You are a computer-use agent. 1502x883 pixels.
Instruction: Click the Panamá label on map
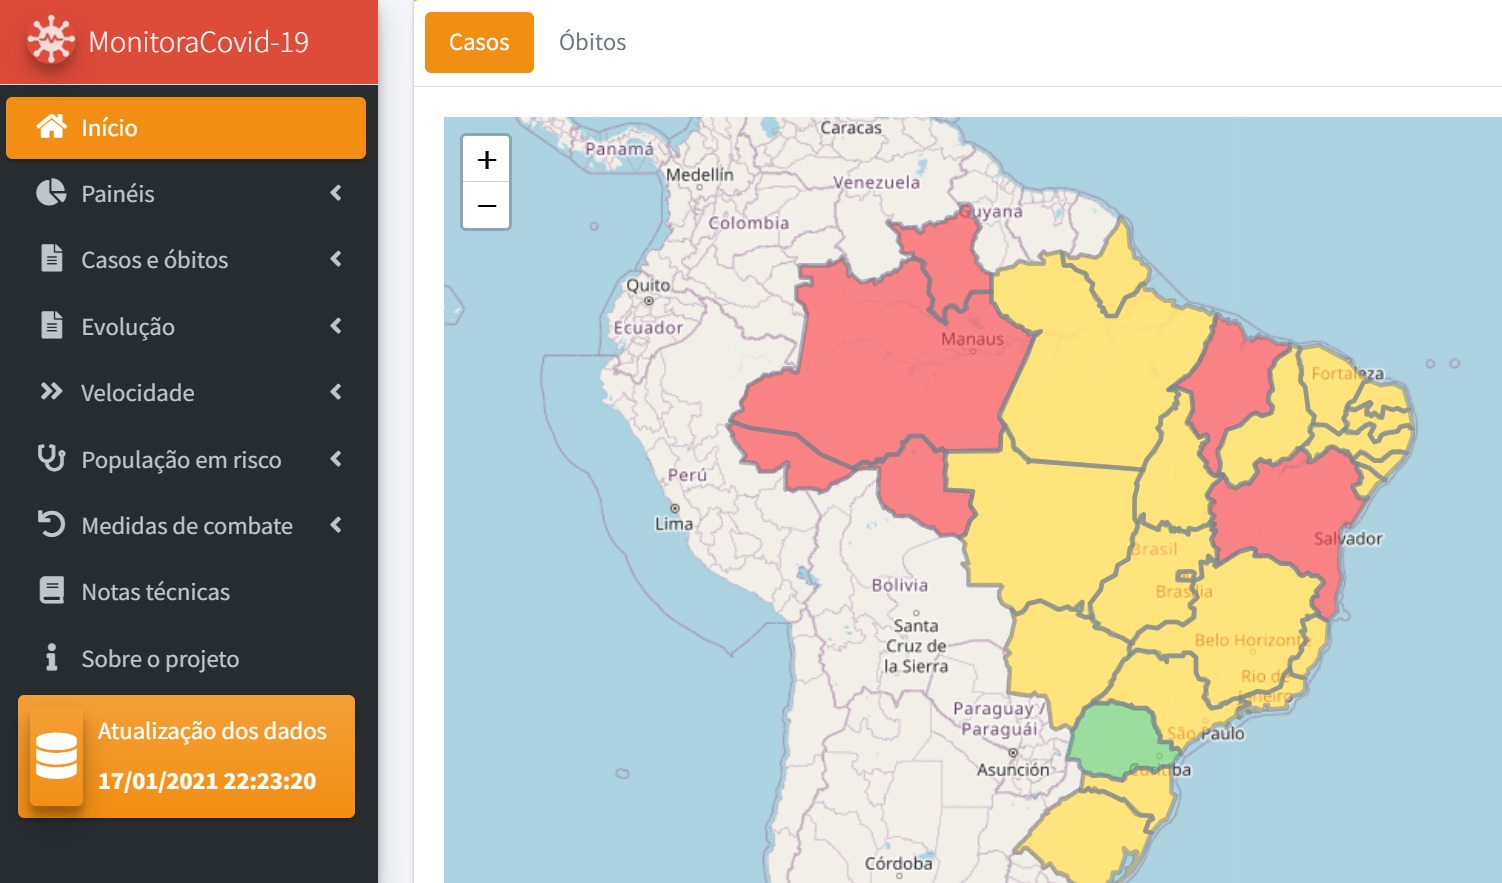[619, 149]
